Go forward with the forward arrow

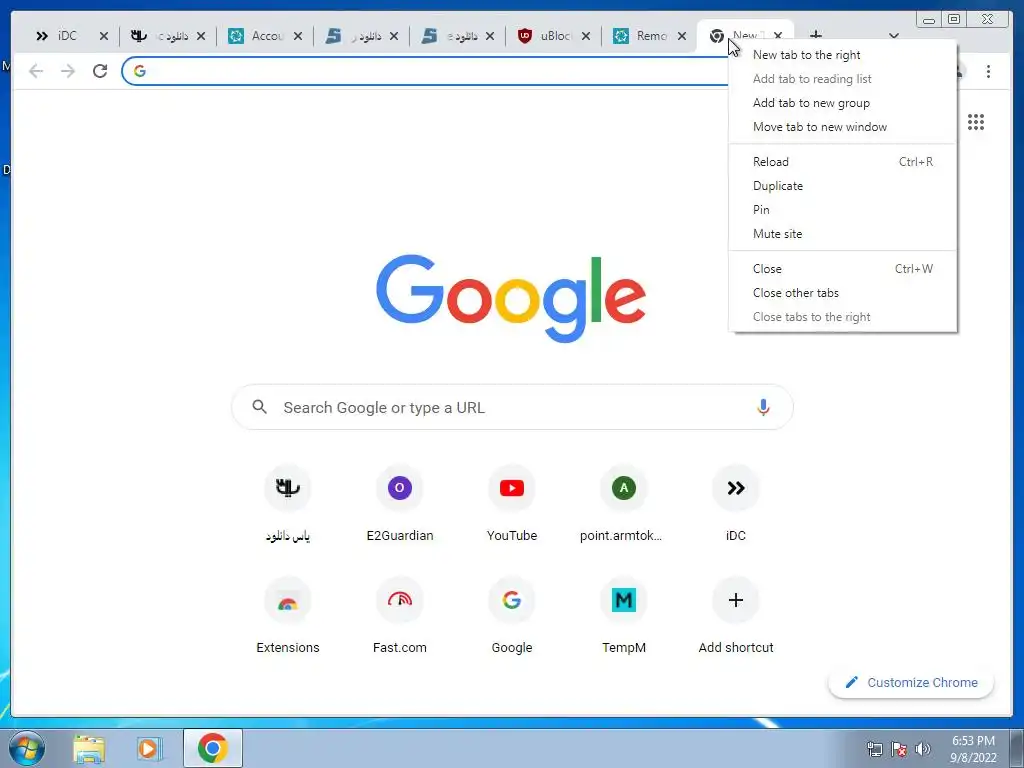point(68,71)
